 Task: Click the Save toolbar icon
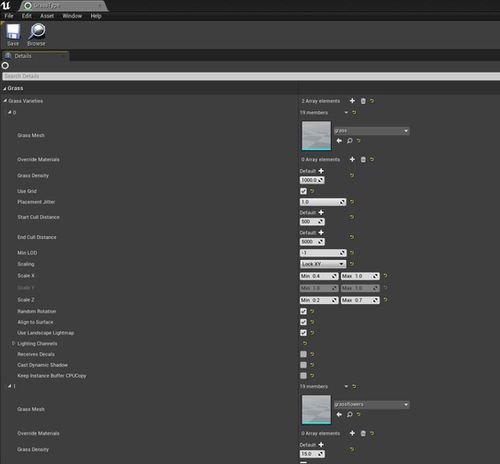pyautogui.click(x=13, y=35)
